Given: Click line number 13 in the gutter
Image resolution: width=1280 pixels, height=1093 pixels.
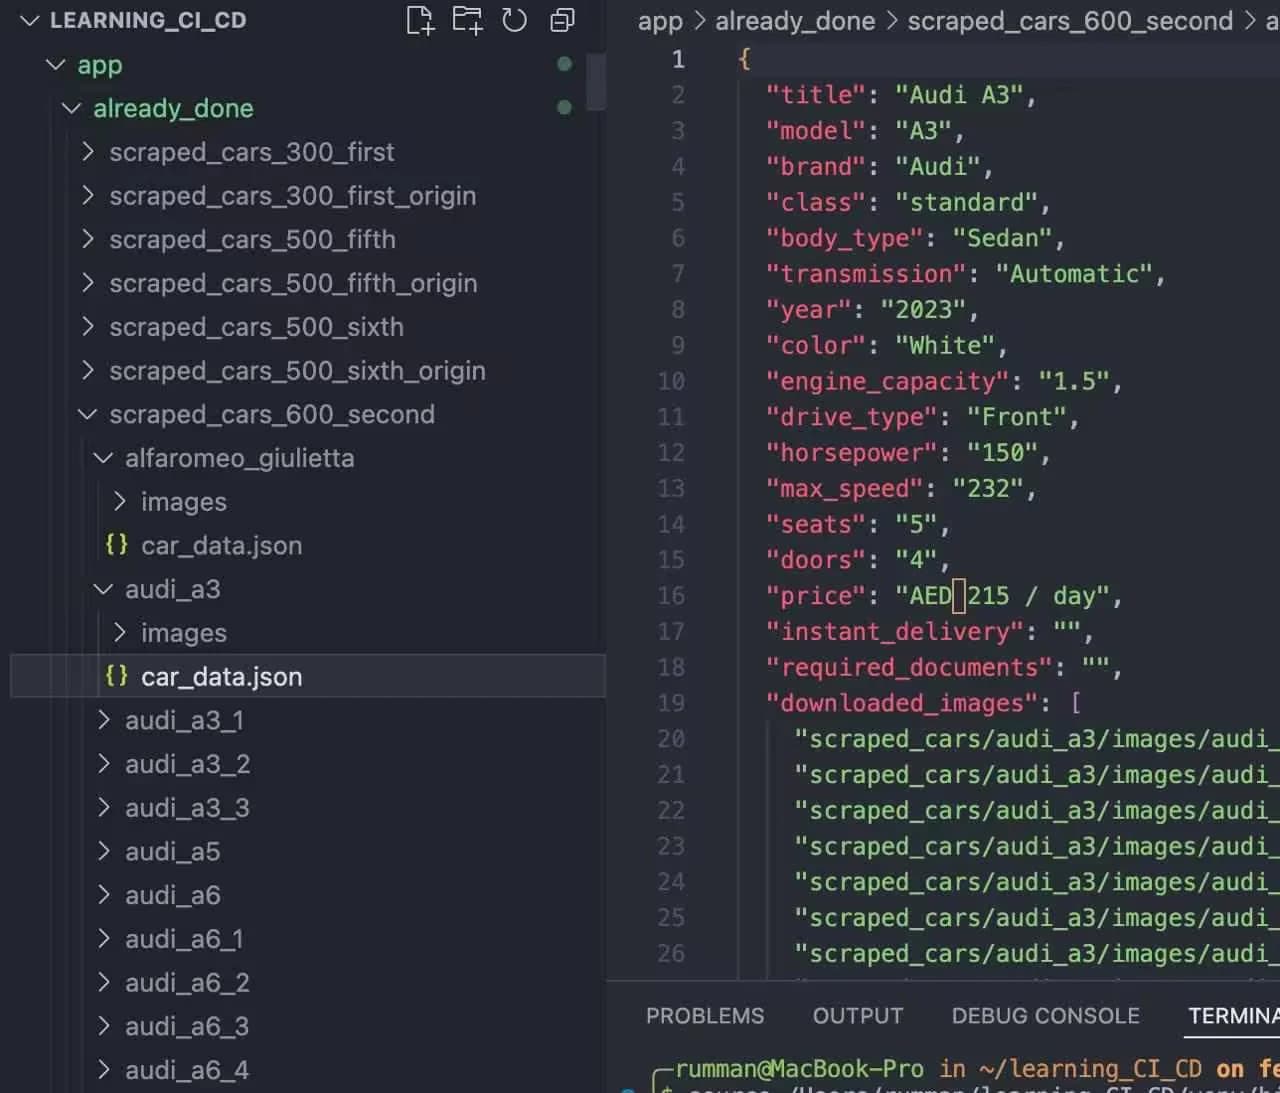Looking at the screenshot, I should pos(671,489).
